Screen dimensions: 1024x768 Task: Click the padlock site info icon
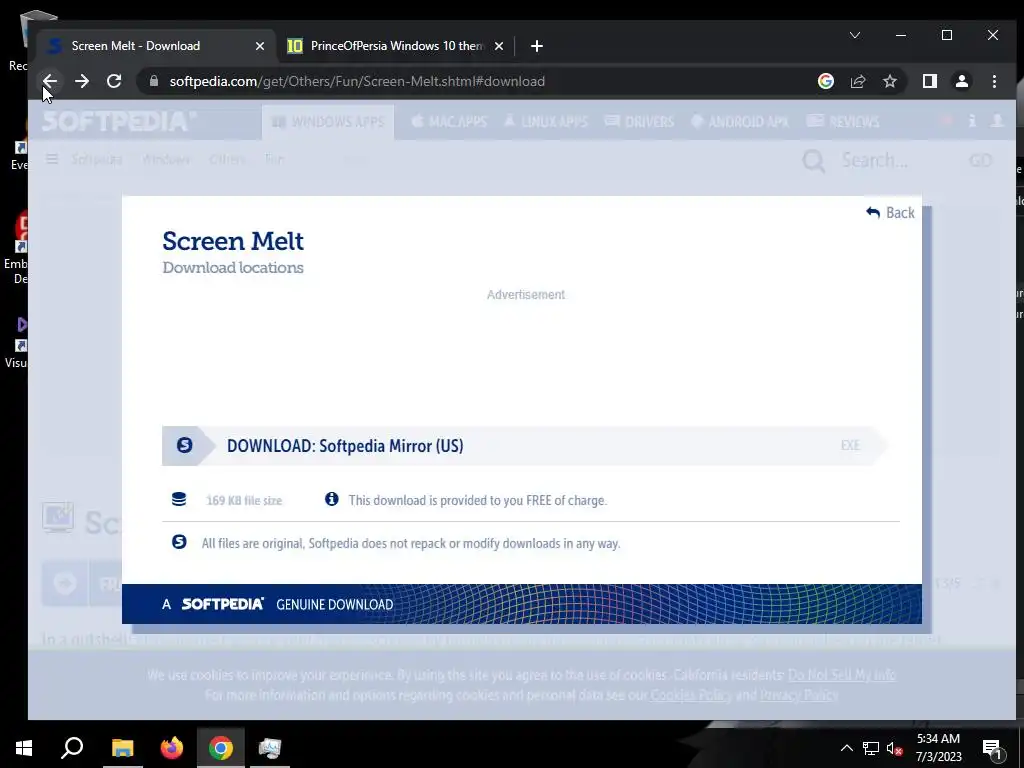click(154, 81)
